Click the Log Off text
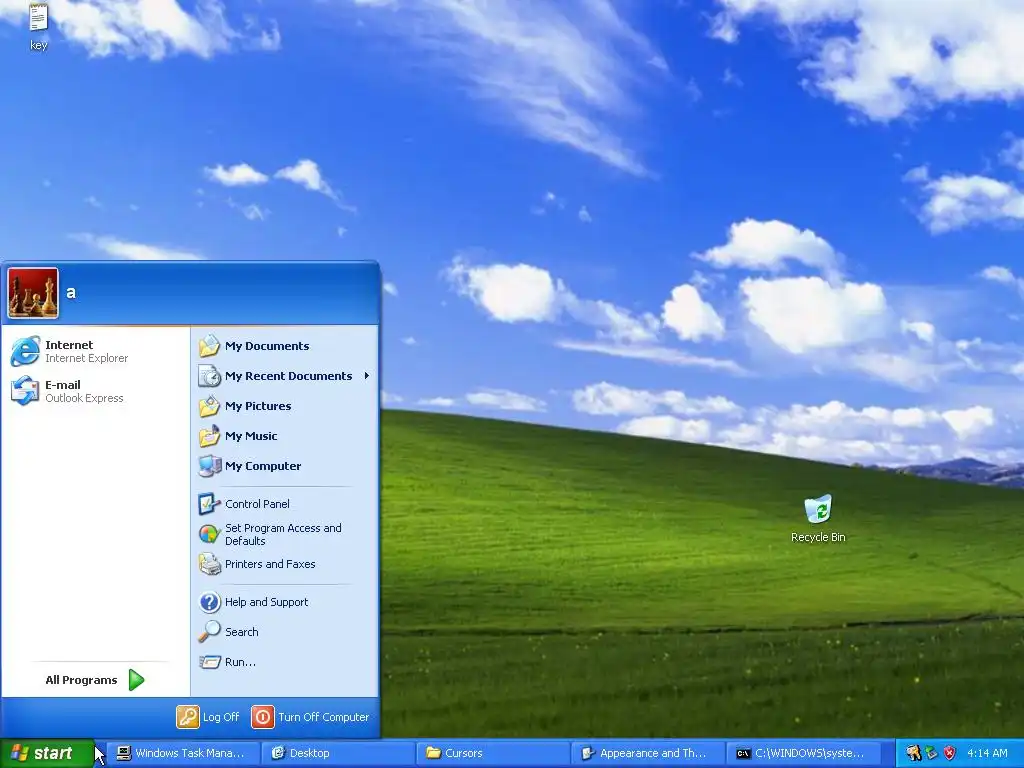1024x768 pixels. coord(221,717)
